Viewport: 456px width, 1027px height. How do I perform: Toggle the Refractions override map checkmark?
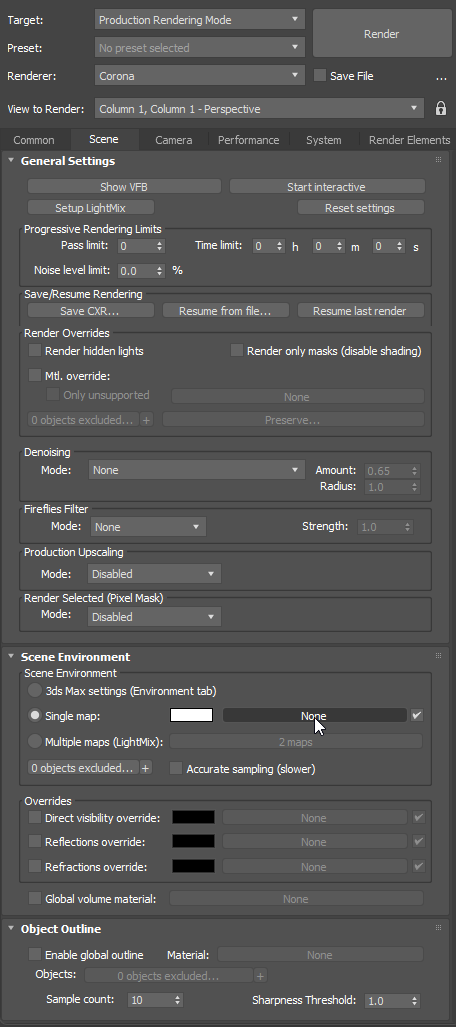pos(418,866)
